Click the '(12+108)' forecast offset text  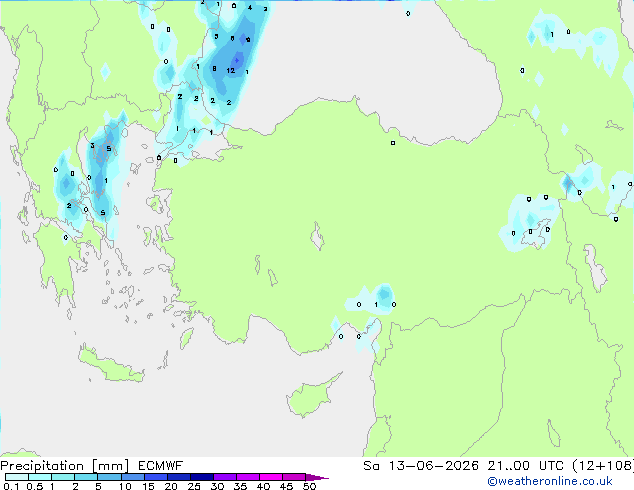[603, 466]
